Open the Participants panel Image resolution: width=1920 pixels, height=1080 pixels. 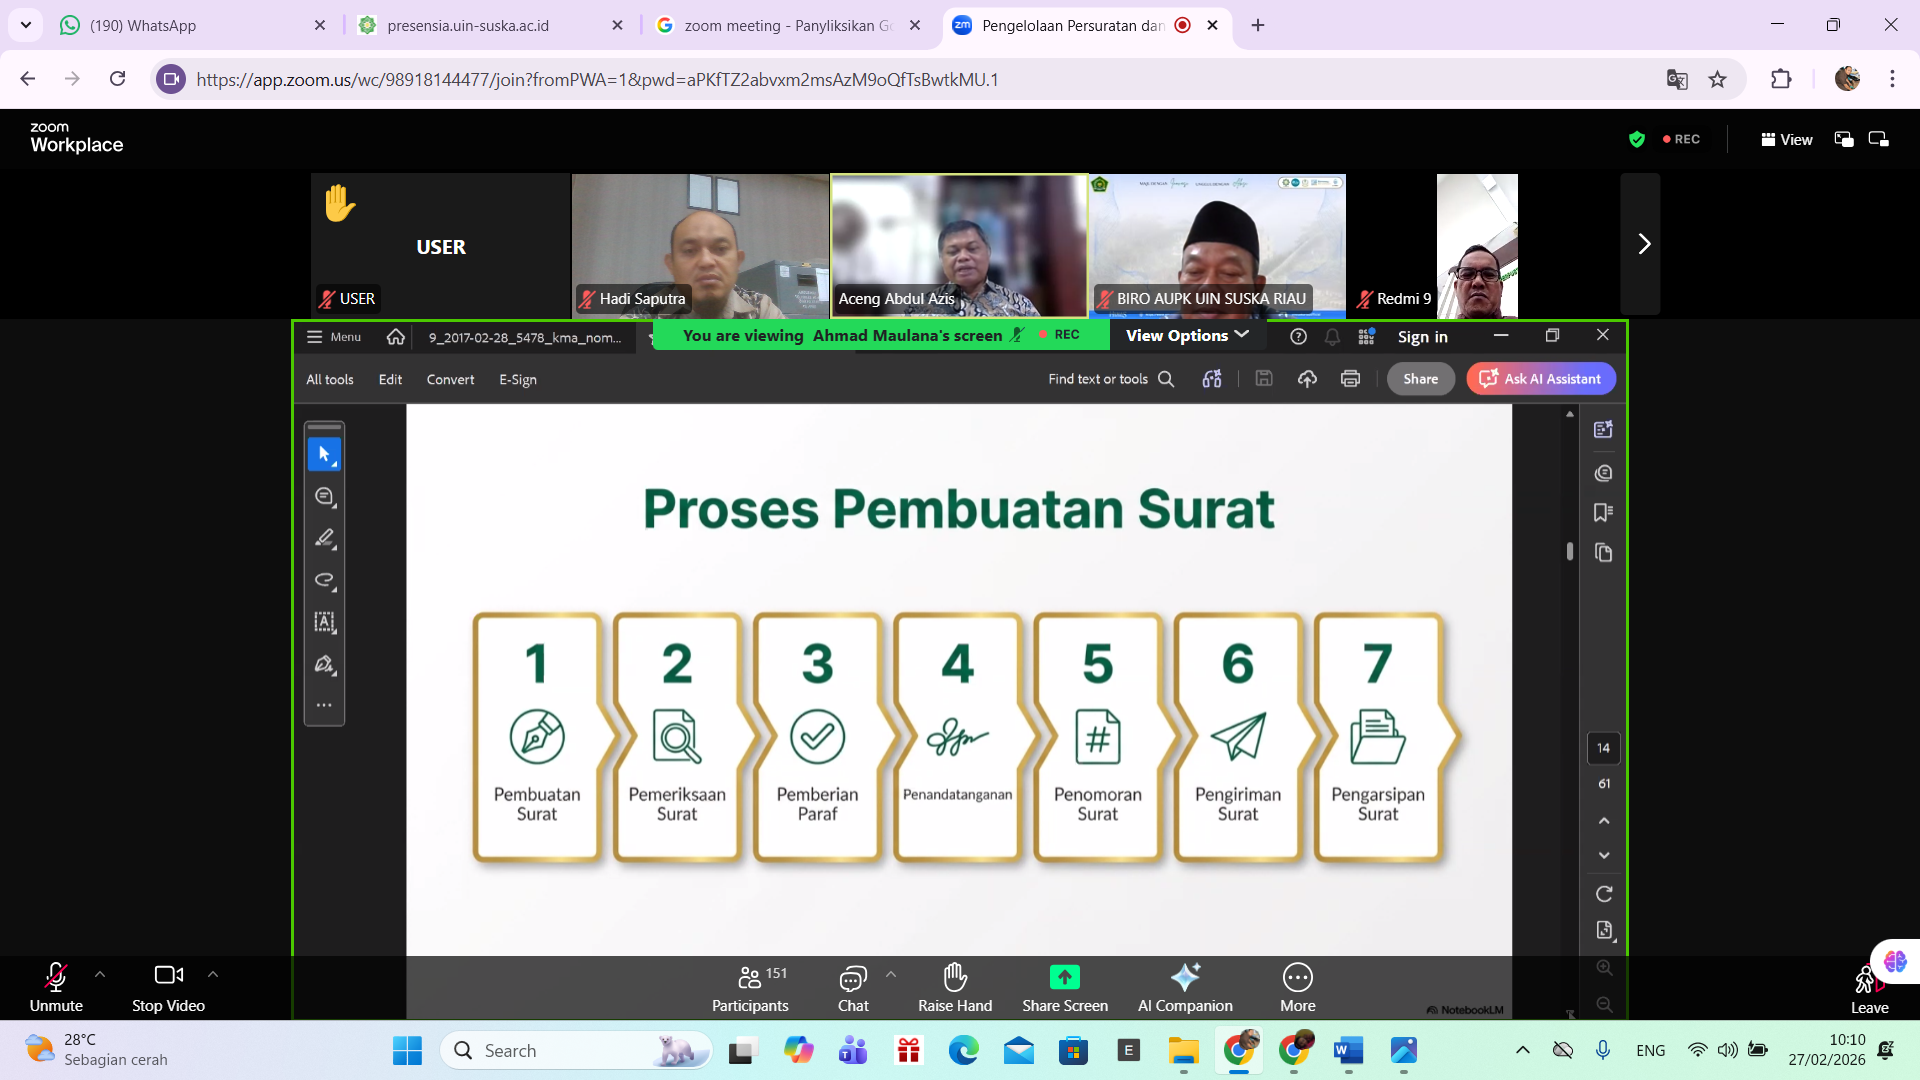750,987
